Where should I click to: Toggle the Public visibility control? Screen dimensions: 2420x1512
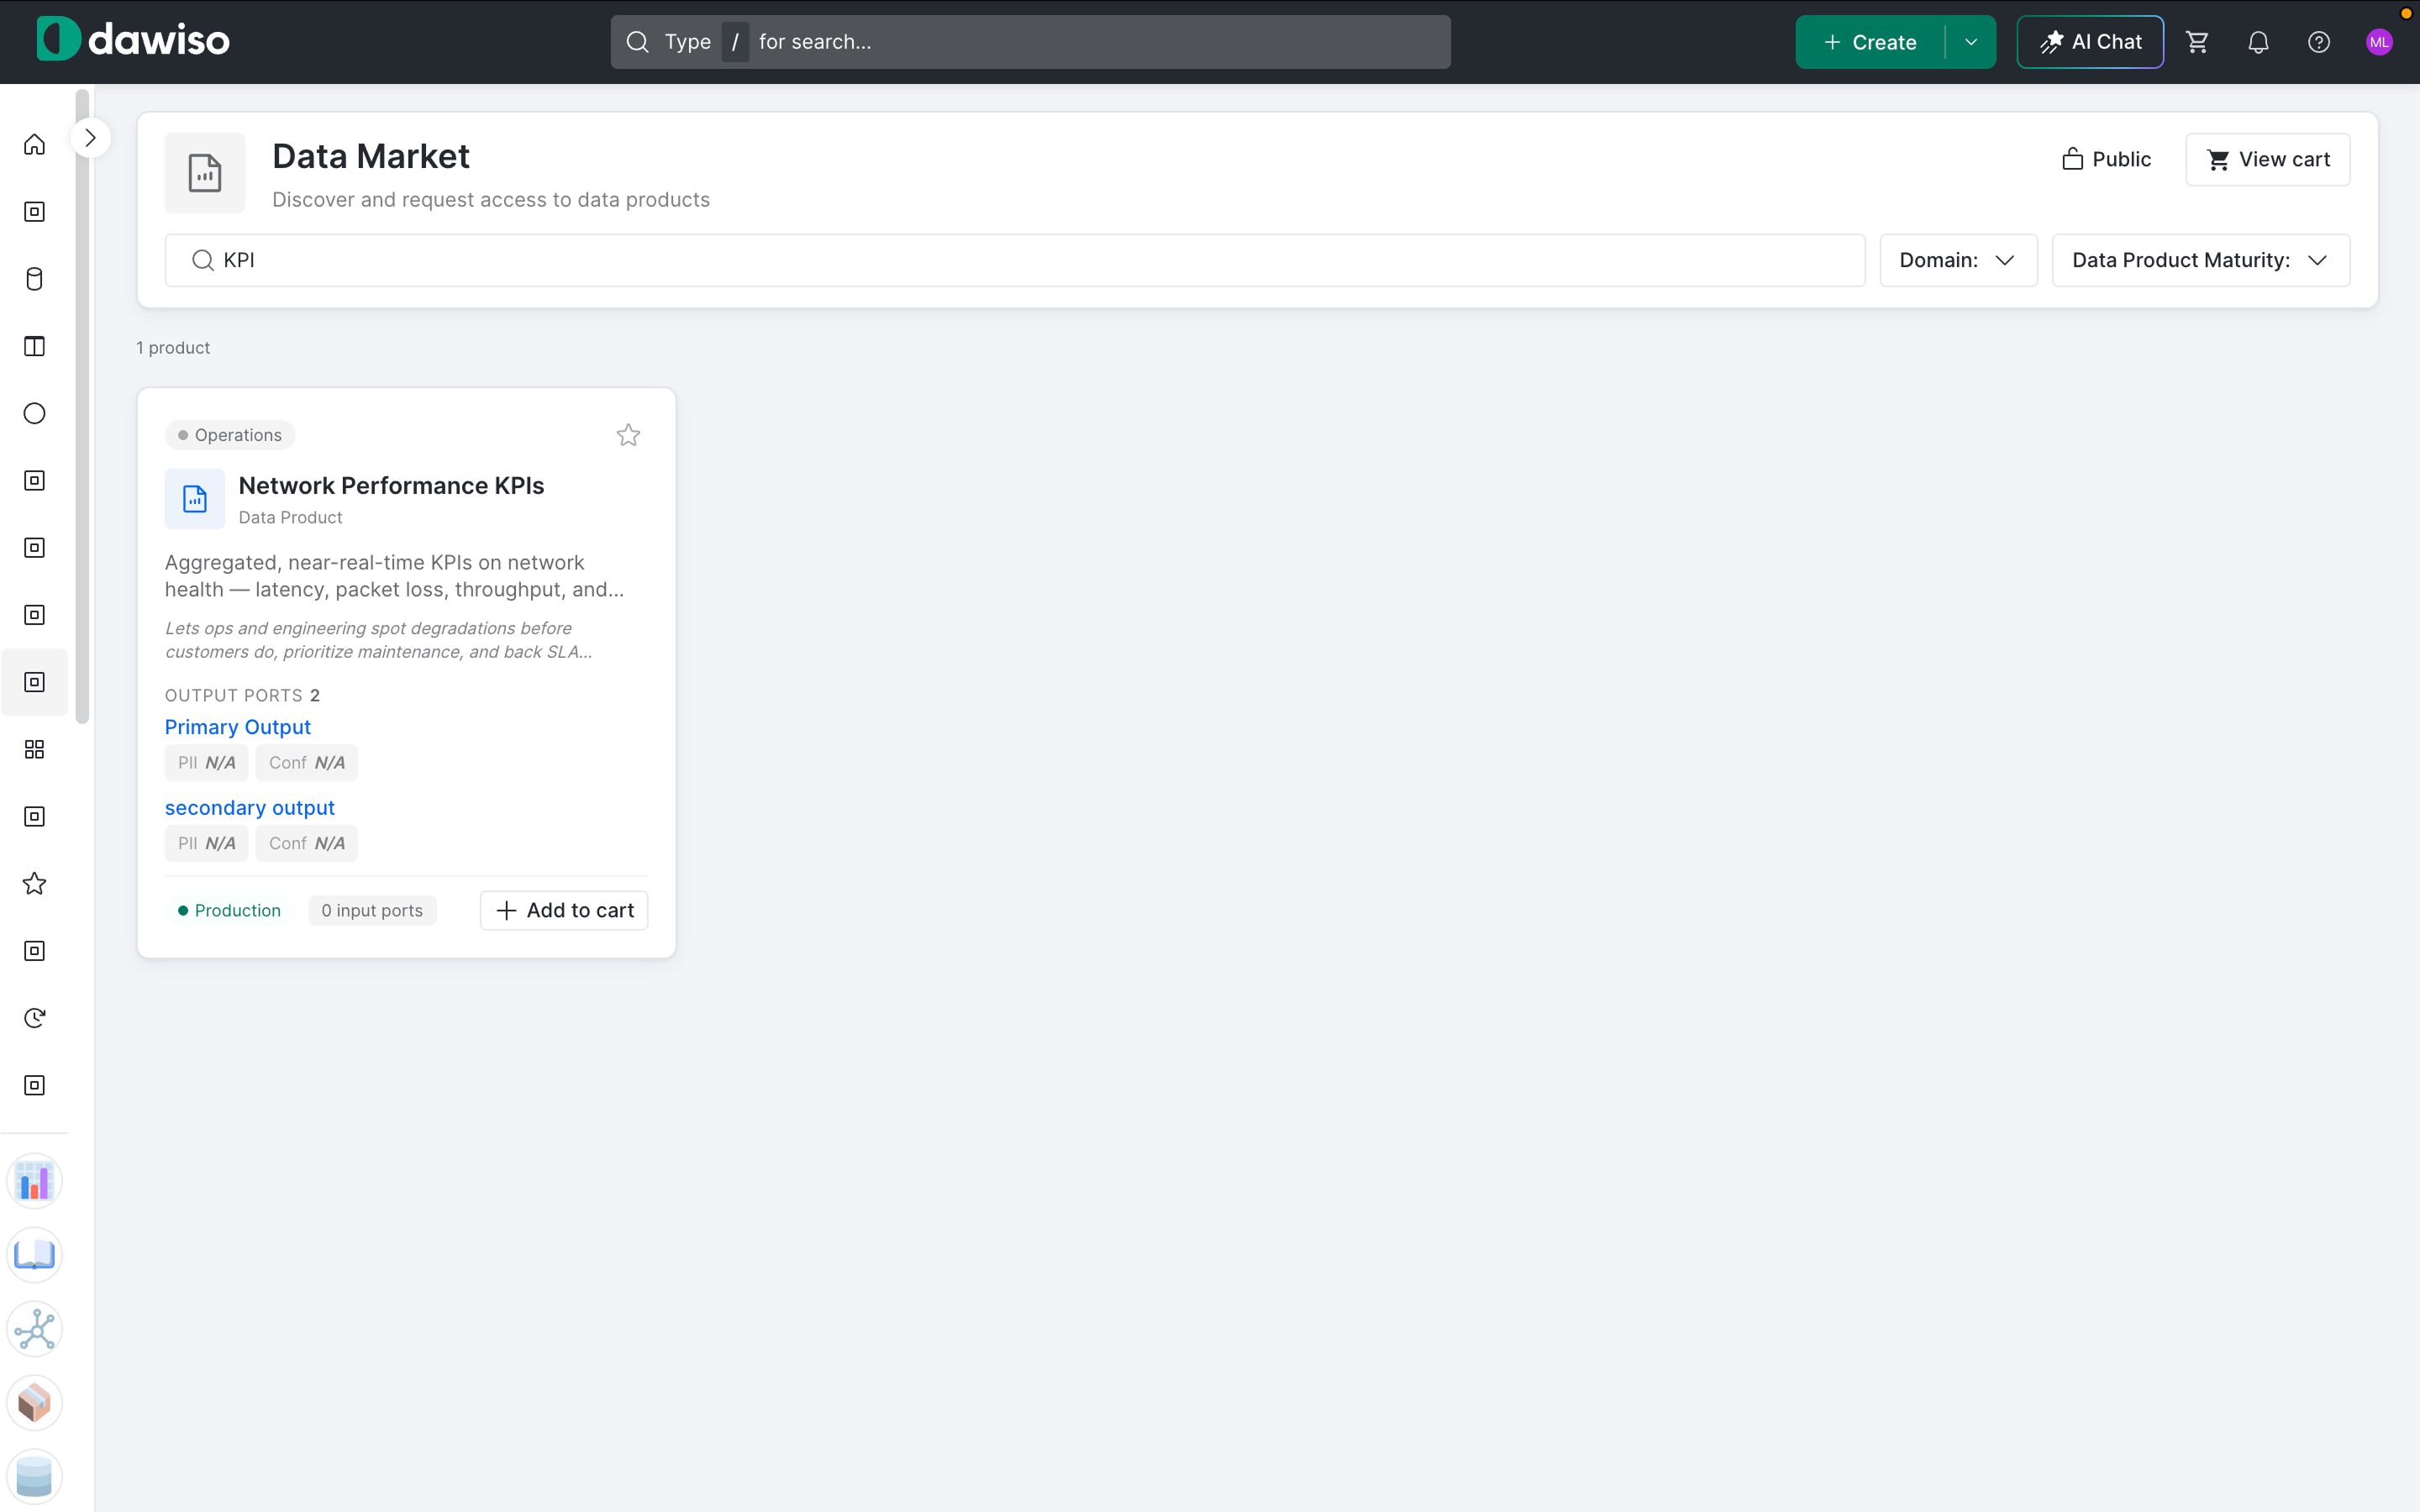2106,159
